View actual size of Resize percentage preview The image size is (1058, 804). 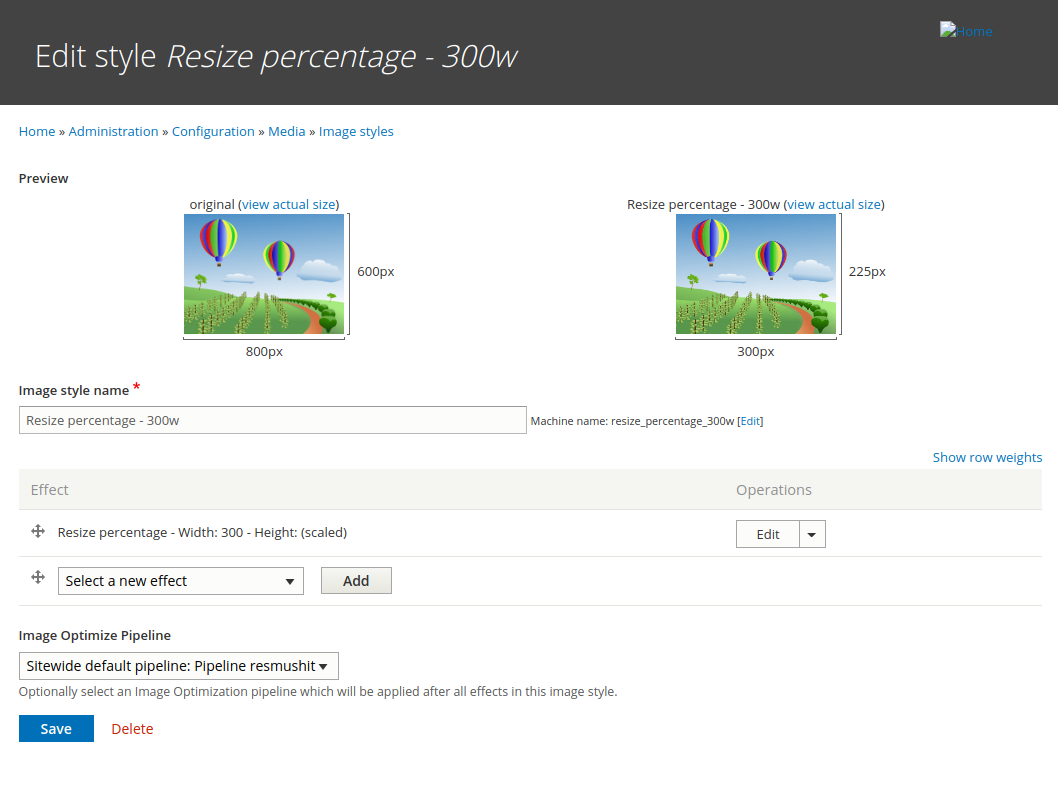834,204
